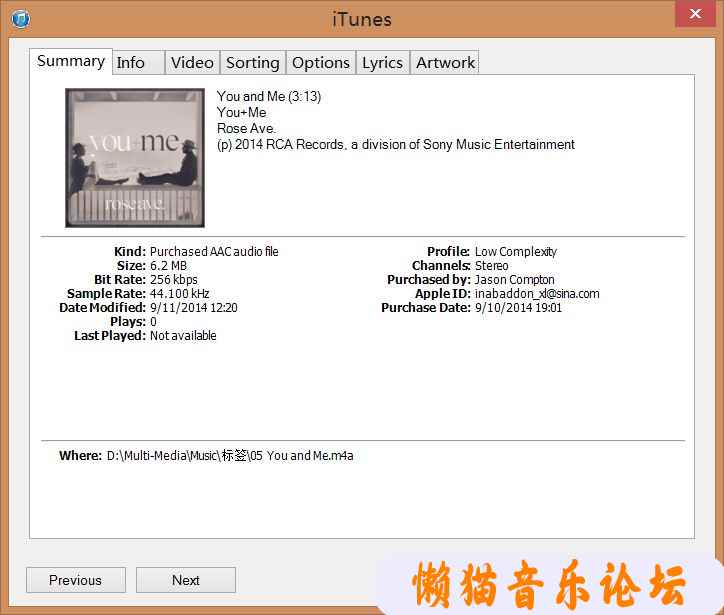Click the 2014 RCA Records copyright line
The height and width of the screenshot is (615, 724).
click(396, 145)
